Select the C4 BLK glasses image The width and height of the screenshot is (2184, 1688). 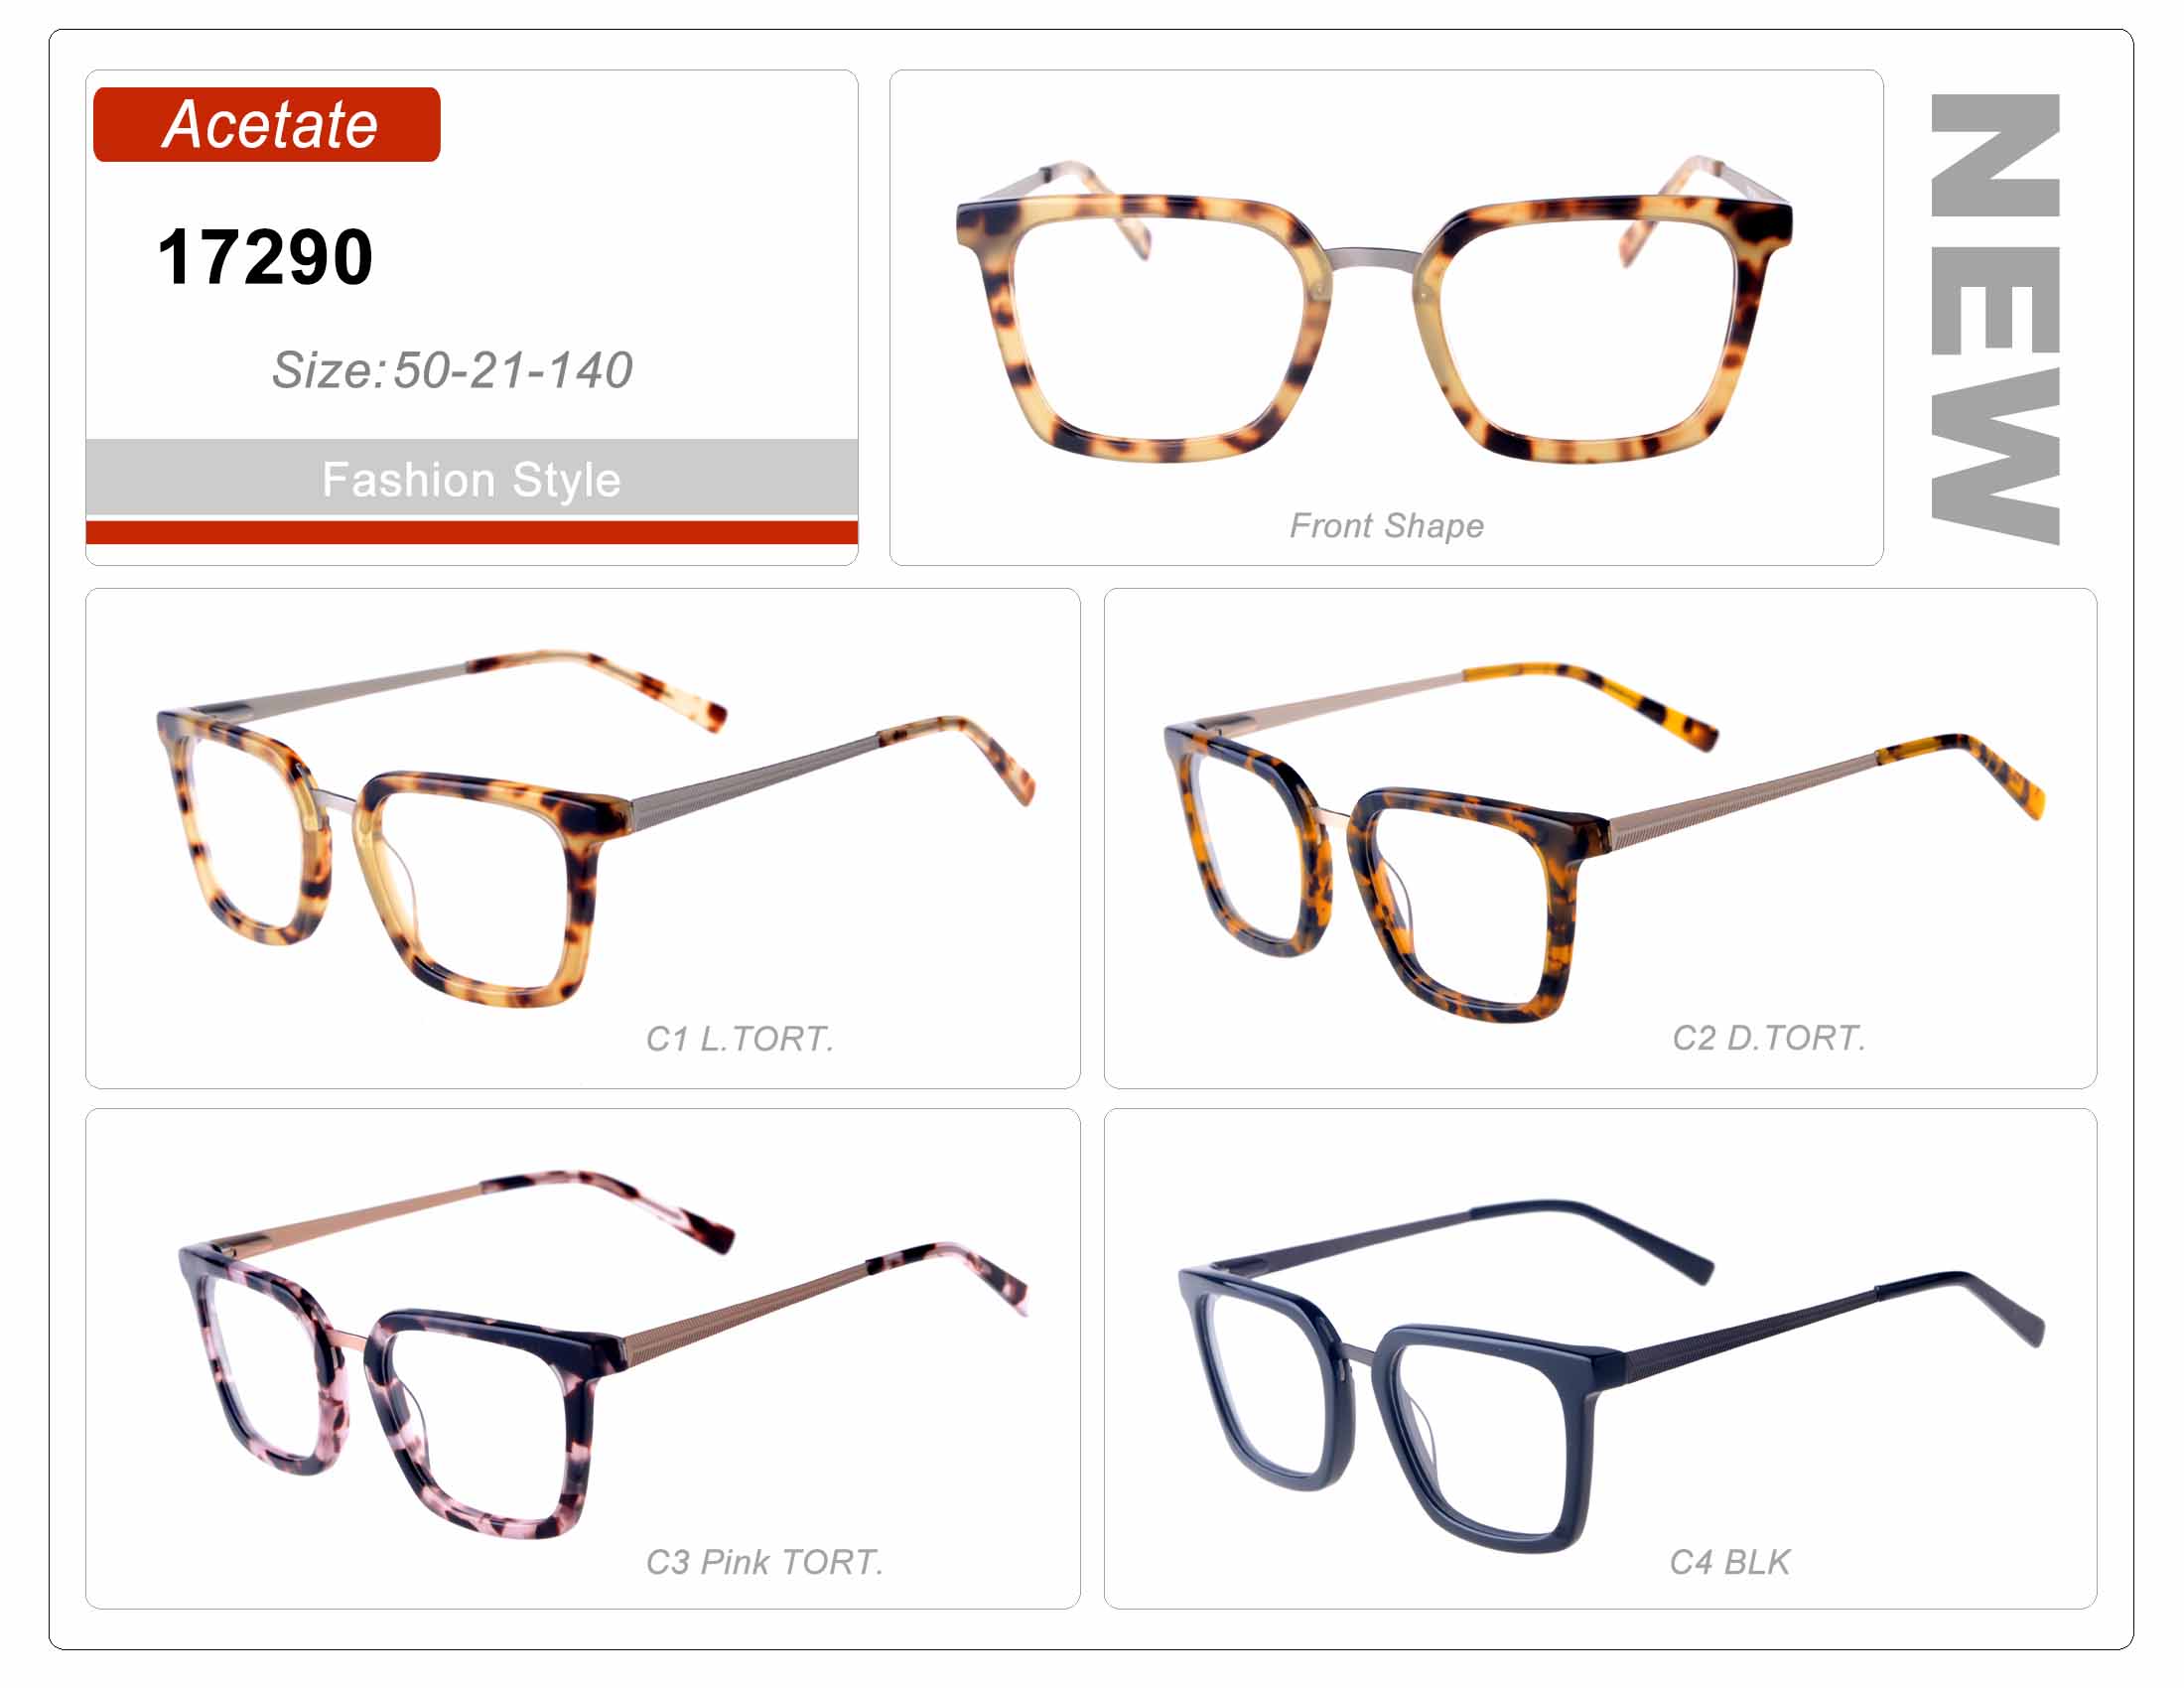(1612, 1377)
